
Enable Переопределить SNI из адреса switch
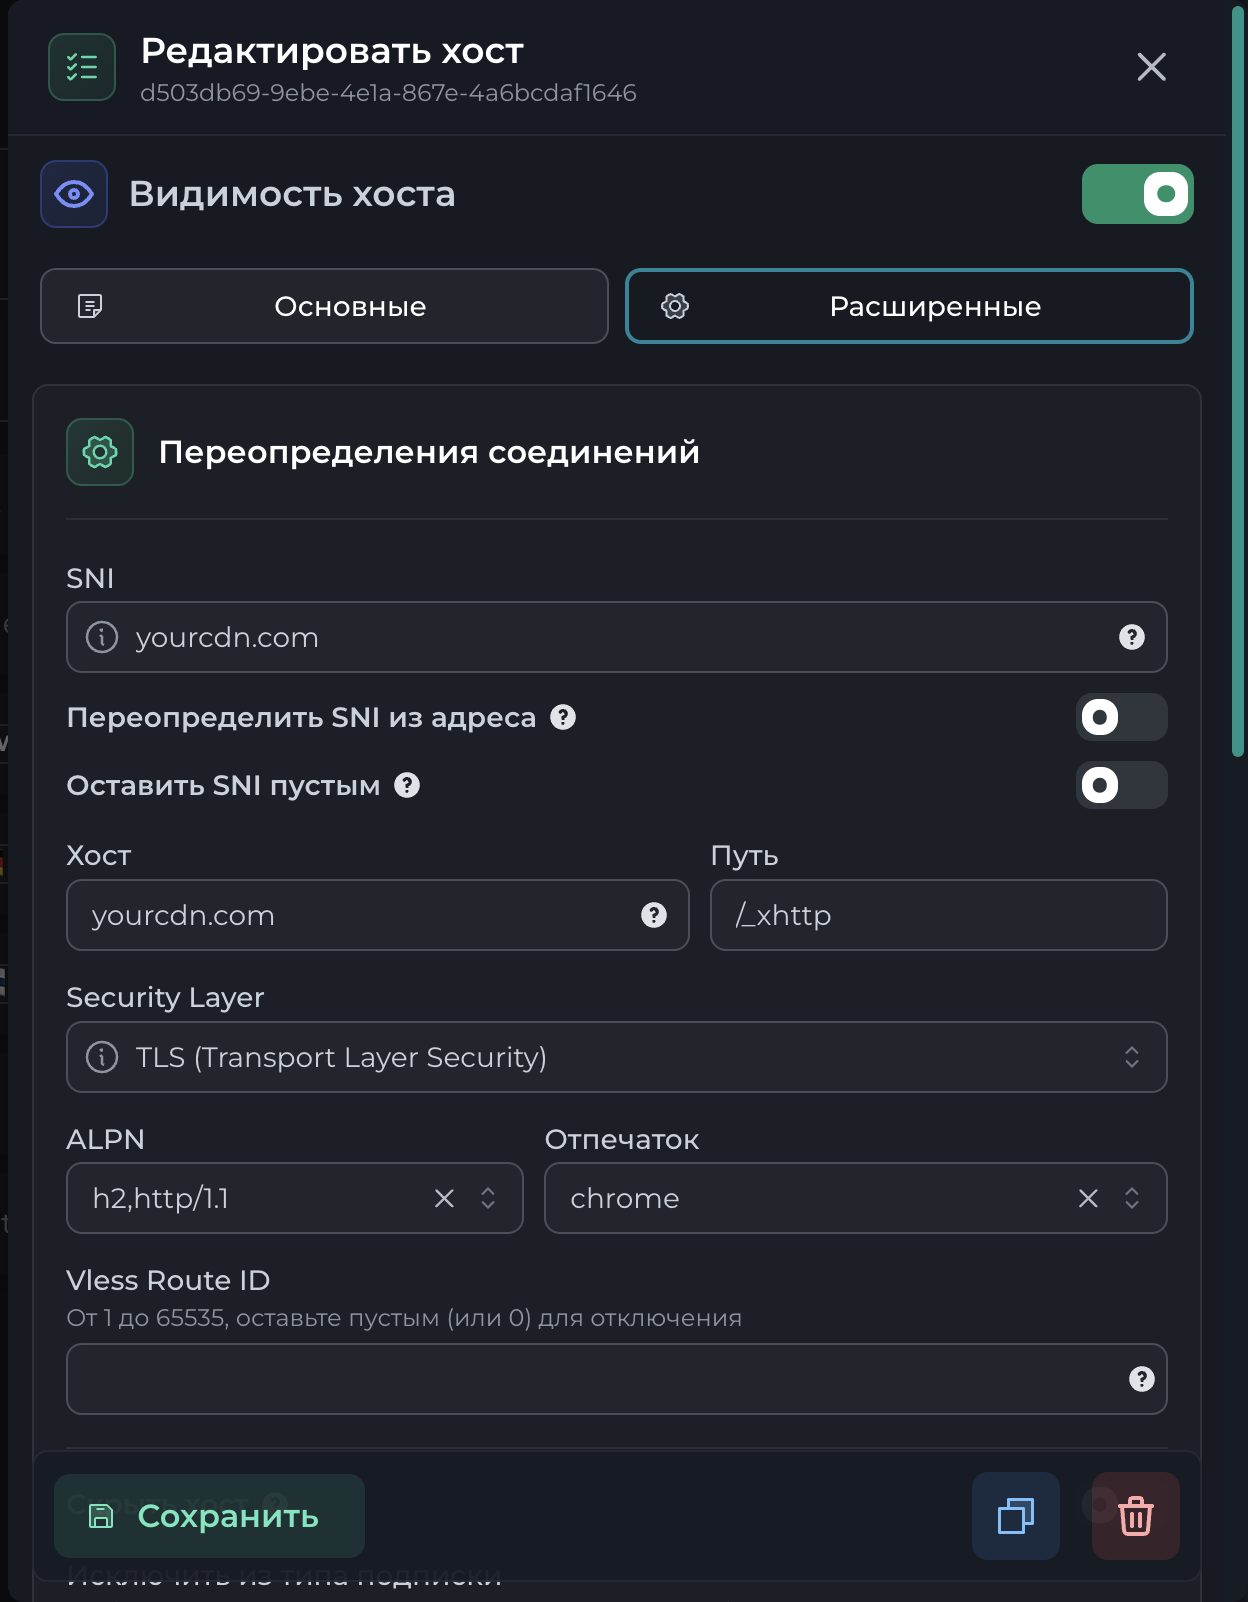click(x=1121, y=717)
